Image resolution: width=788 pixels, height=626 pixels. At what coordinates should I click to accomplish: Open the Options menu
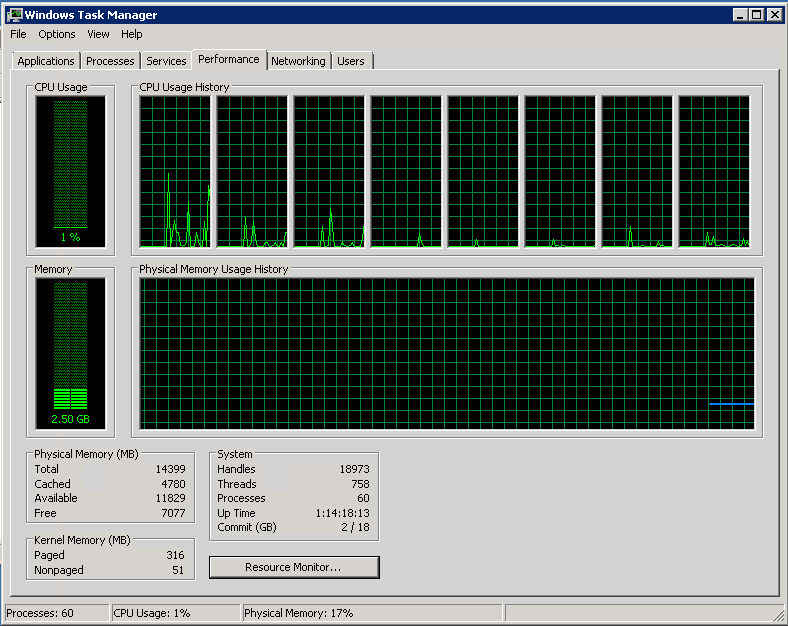pos(57,34)
